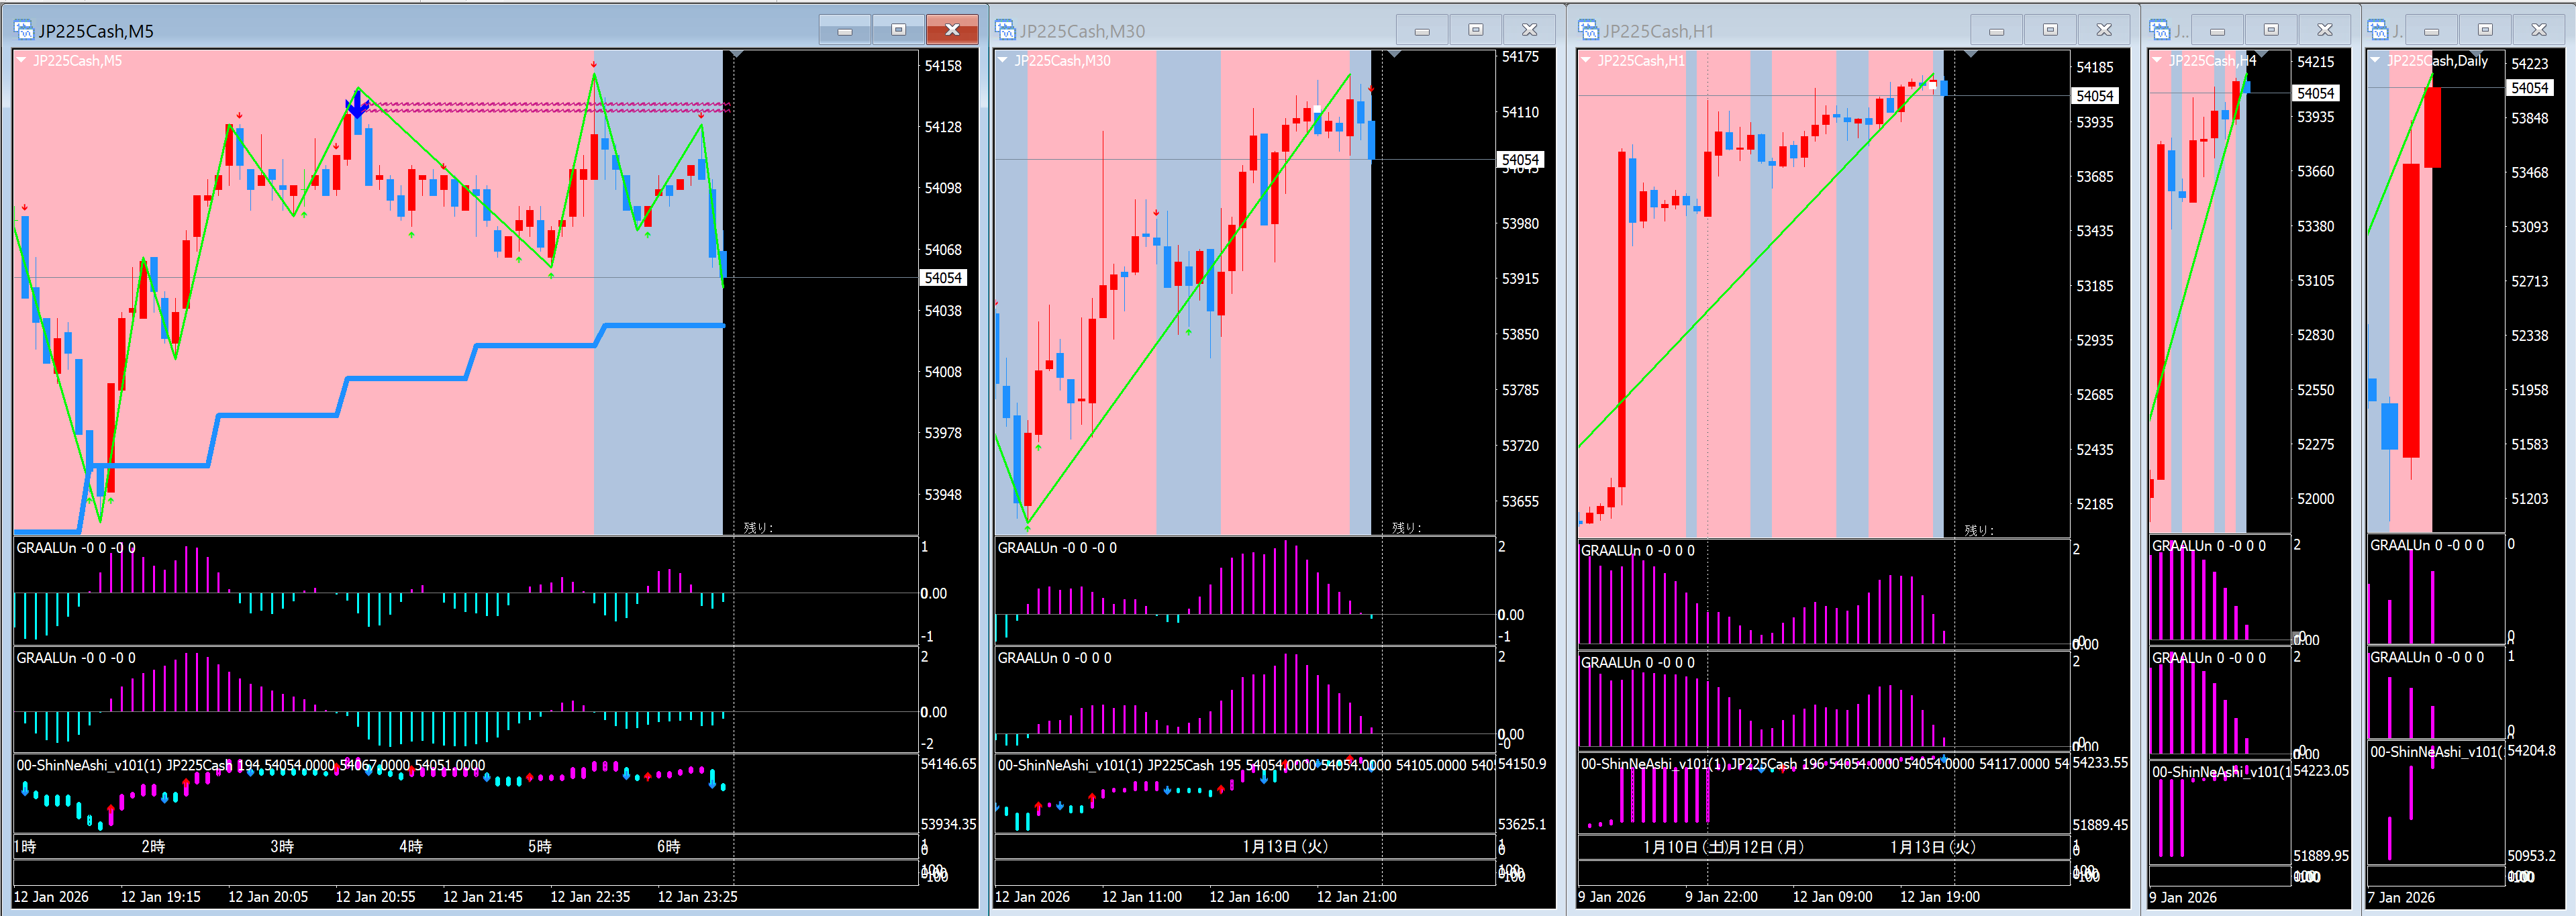Image resolution: width=2576 pixels, height=916 pixels.
Task: Click the blue down arrow on M5 chart
Action: (357, 104)
